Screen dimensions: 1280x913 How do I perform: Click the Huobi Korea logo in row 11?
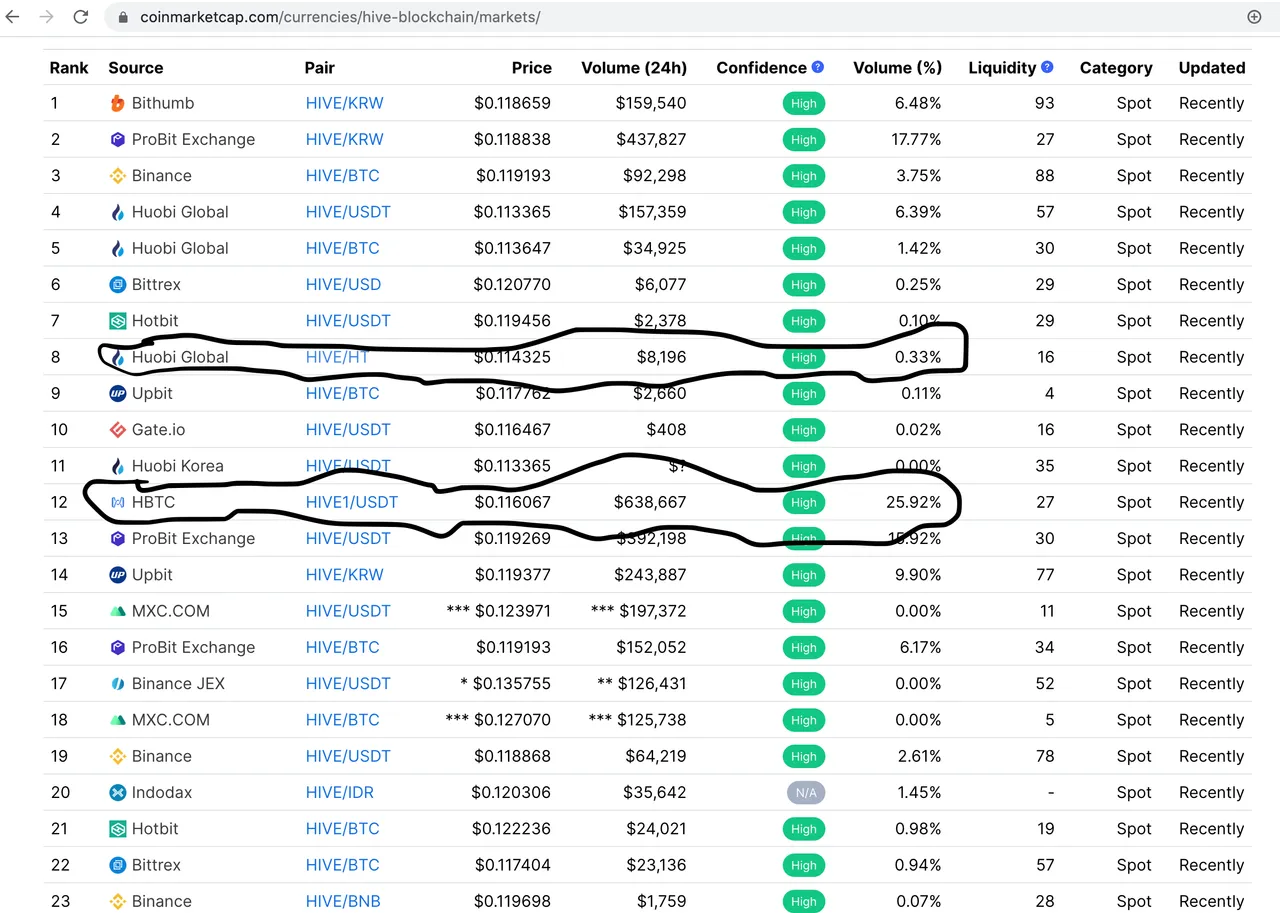point(117,466)
